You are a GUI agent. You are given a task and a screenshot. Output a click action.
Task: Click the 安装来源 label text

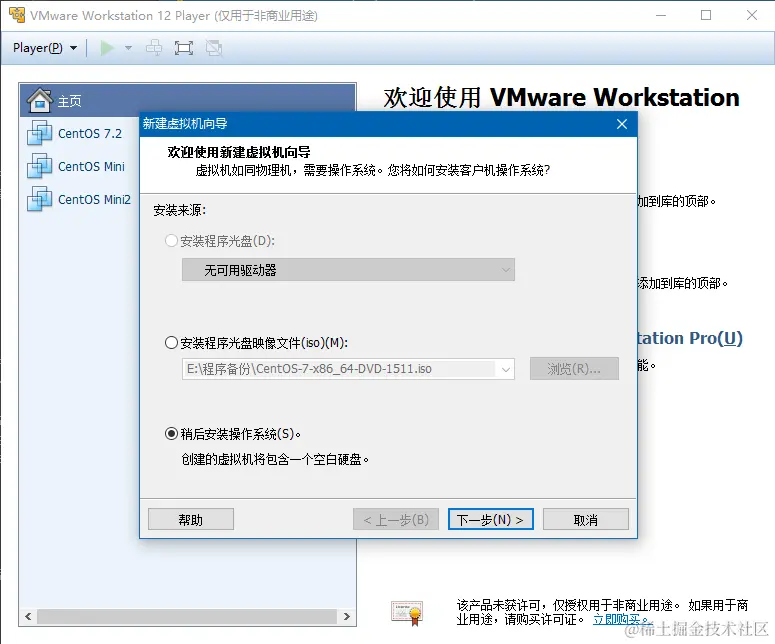point(179,210)
